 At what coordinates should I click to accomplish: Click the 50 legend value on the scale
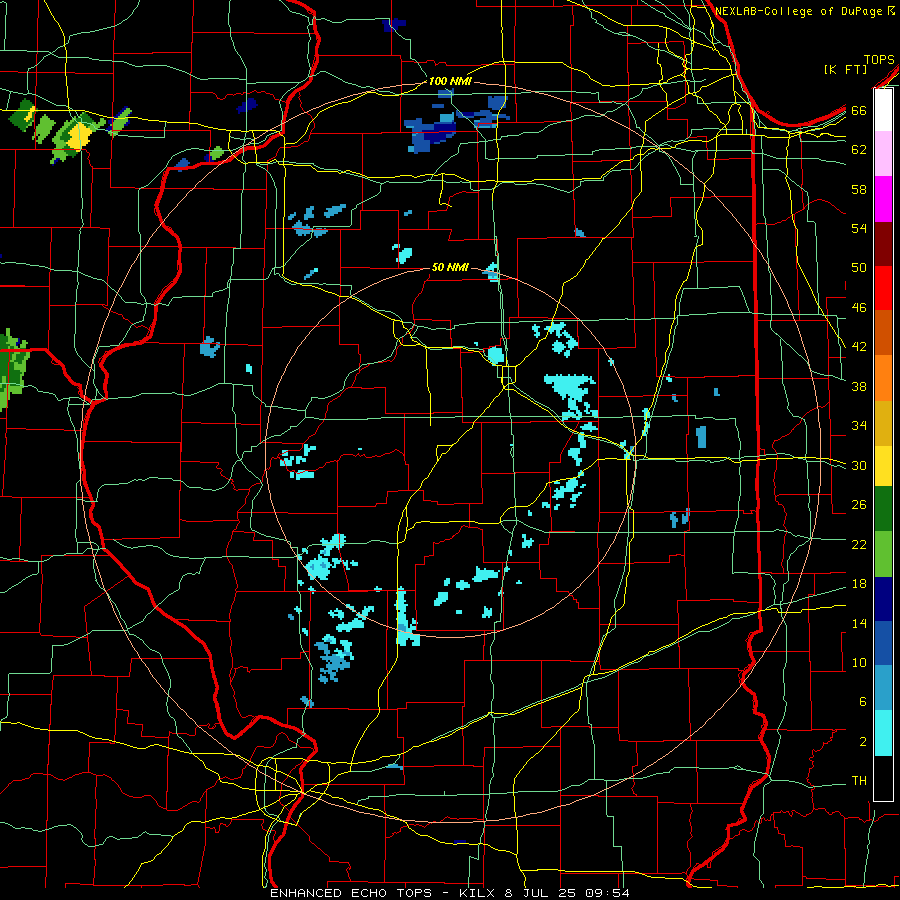tap(859, 268)
